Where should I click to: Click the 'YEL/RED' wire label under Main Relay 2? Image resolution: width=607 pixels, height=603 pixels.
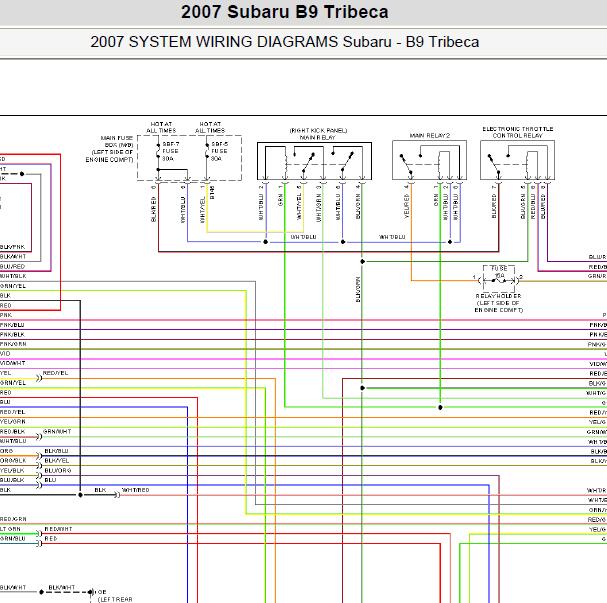pyautogui.click(x=406, y=206)
